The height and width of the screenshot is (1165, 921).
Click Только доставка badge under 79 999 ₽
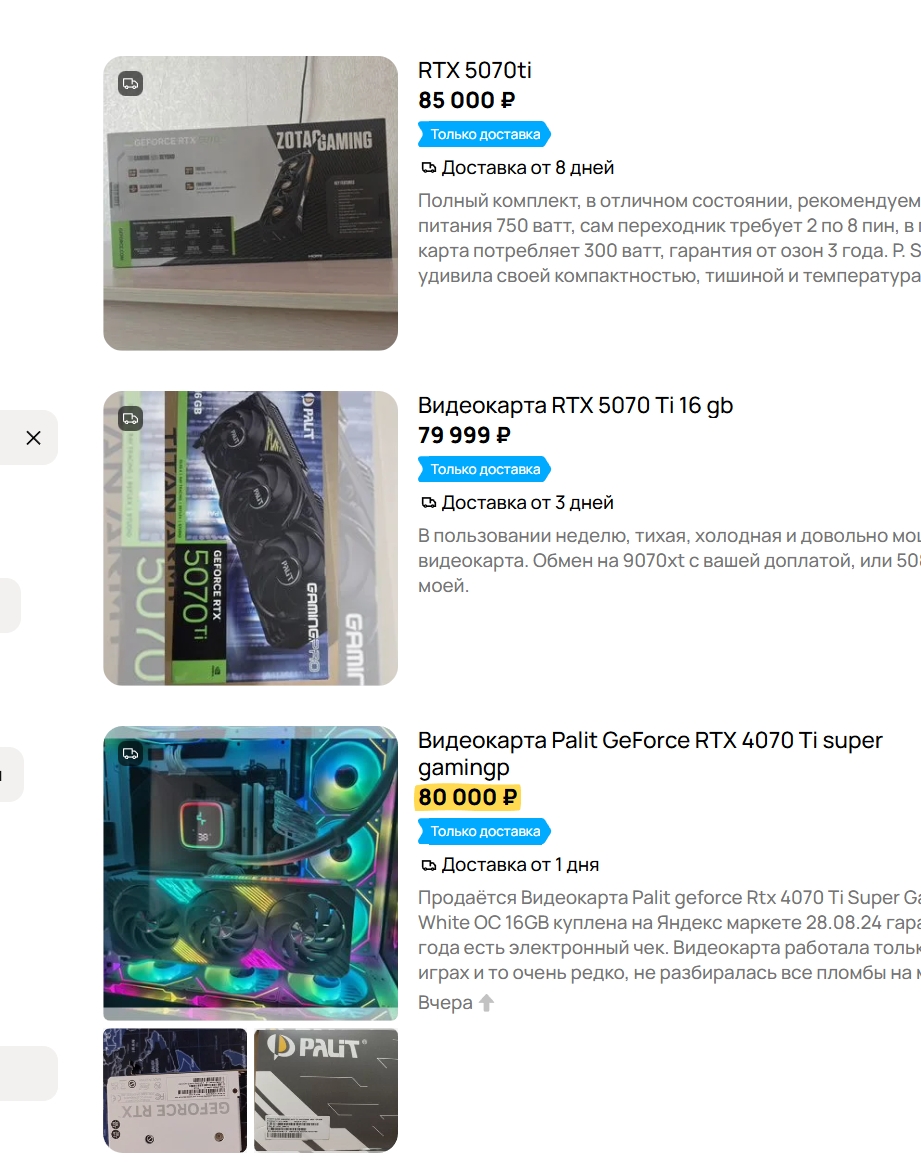coord(484,470)
